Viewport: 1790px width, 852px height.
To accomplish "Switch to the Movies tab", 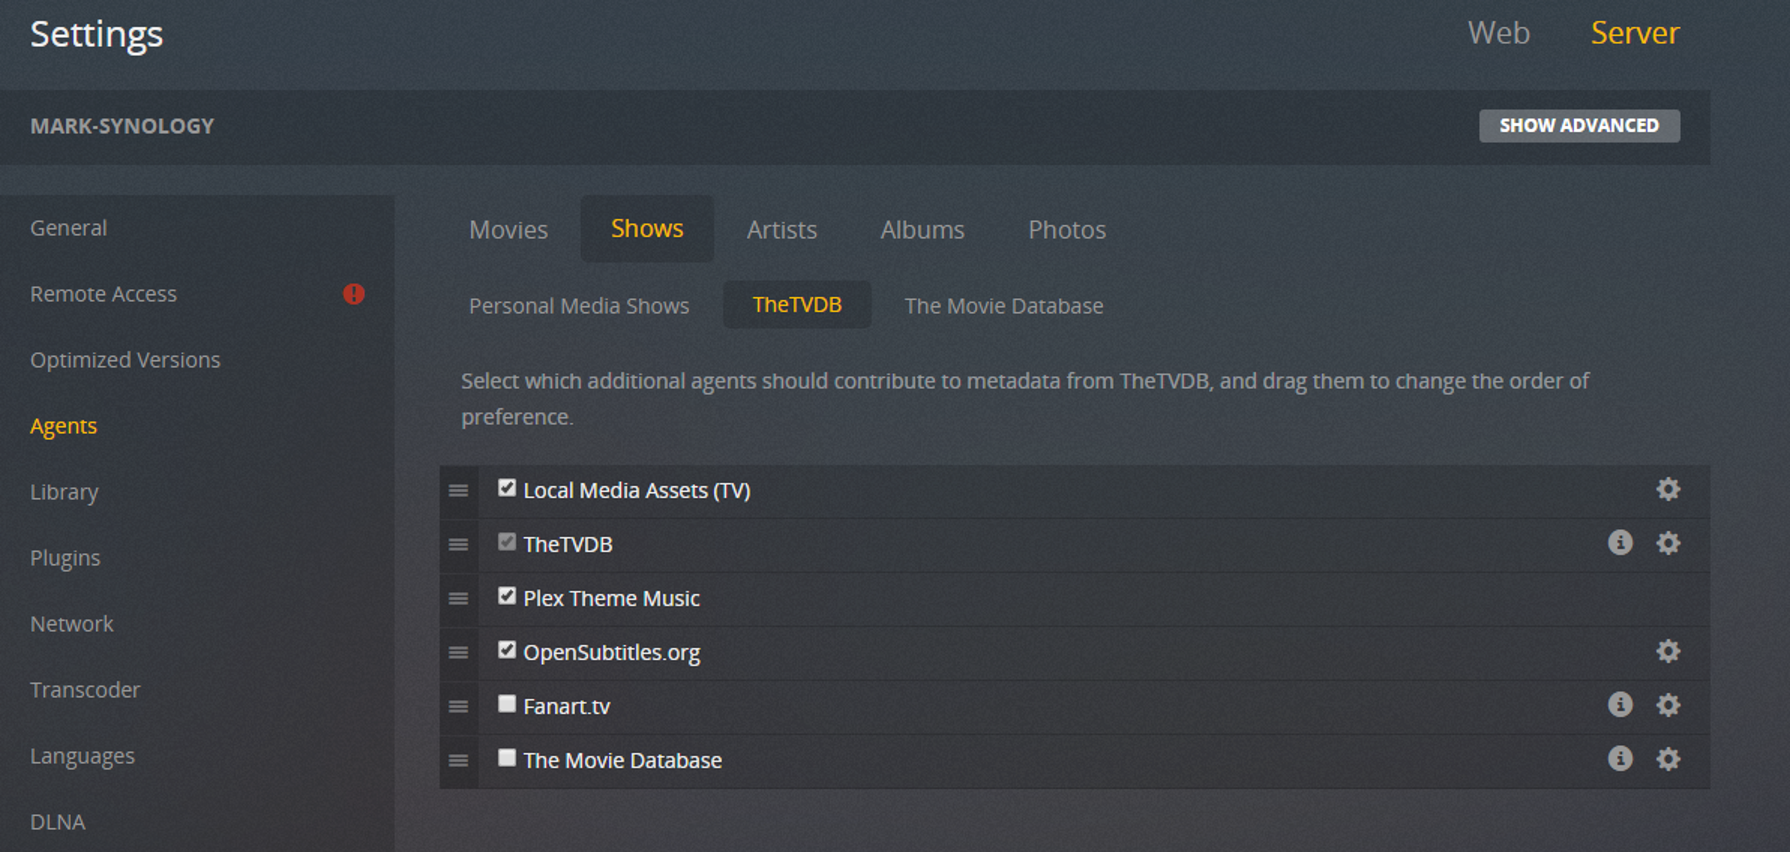I will pyautogui.click(x=508, y=230).
